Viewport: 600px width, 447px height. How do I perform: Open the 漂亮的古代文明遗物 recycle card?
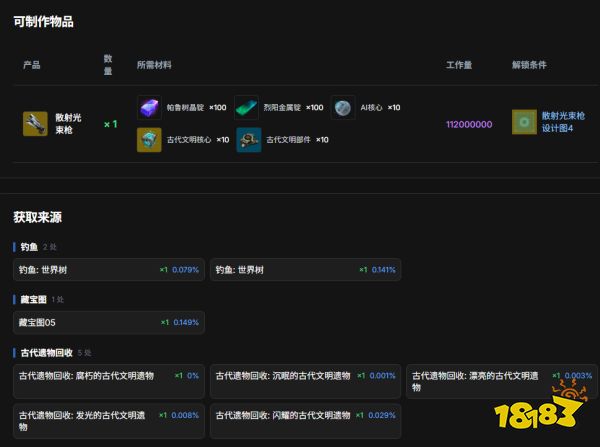pyautogui.click(x=502, y=382)
